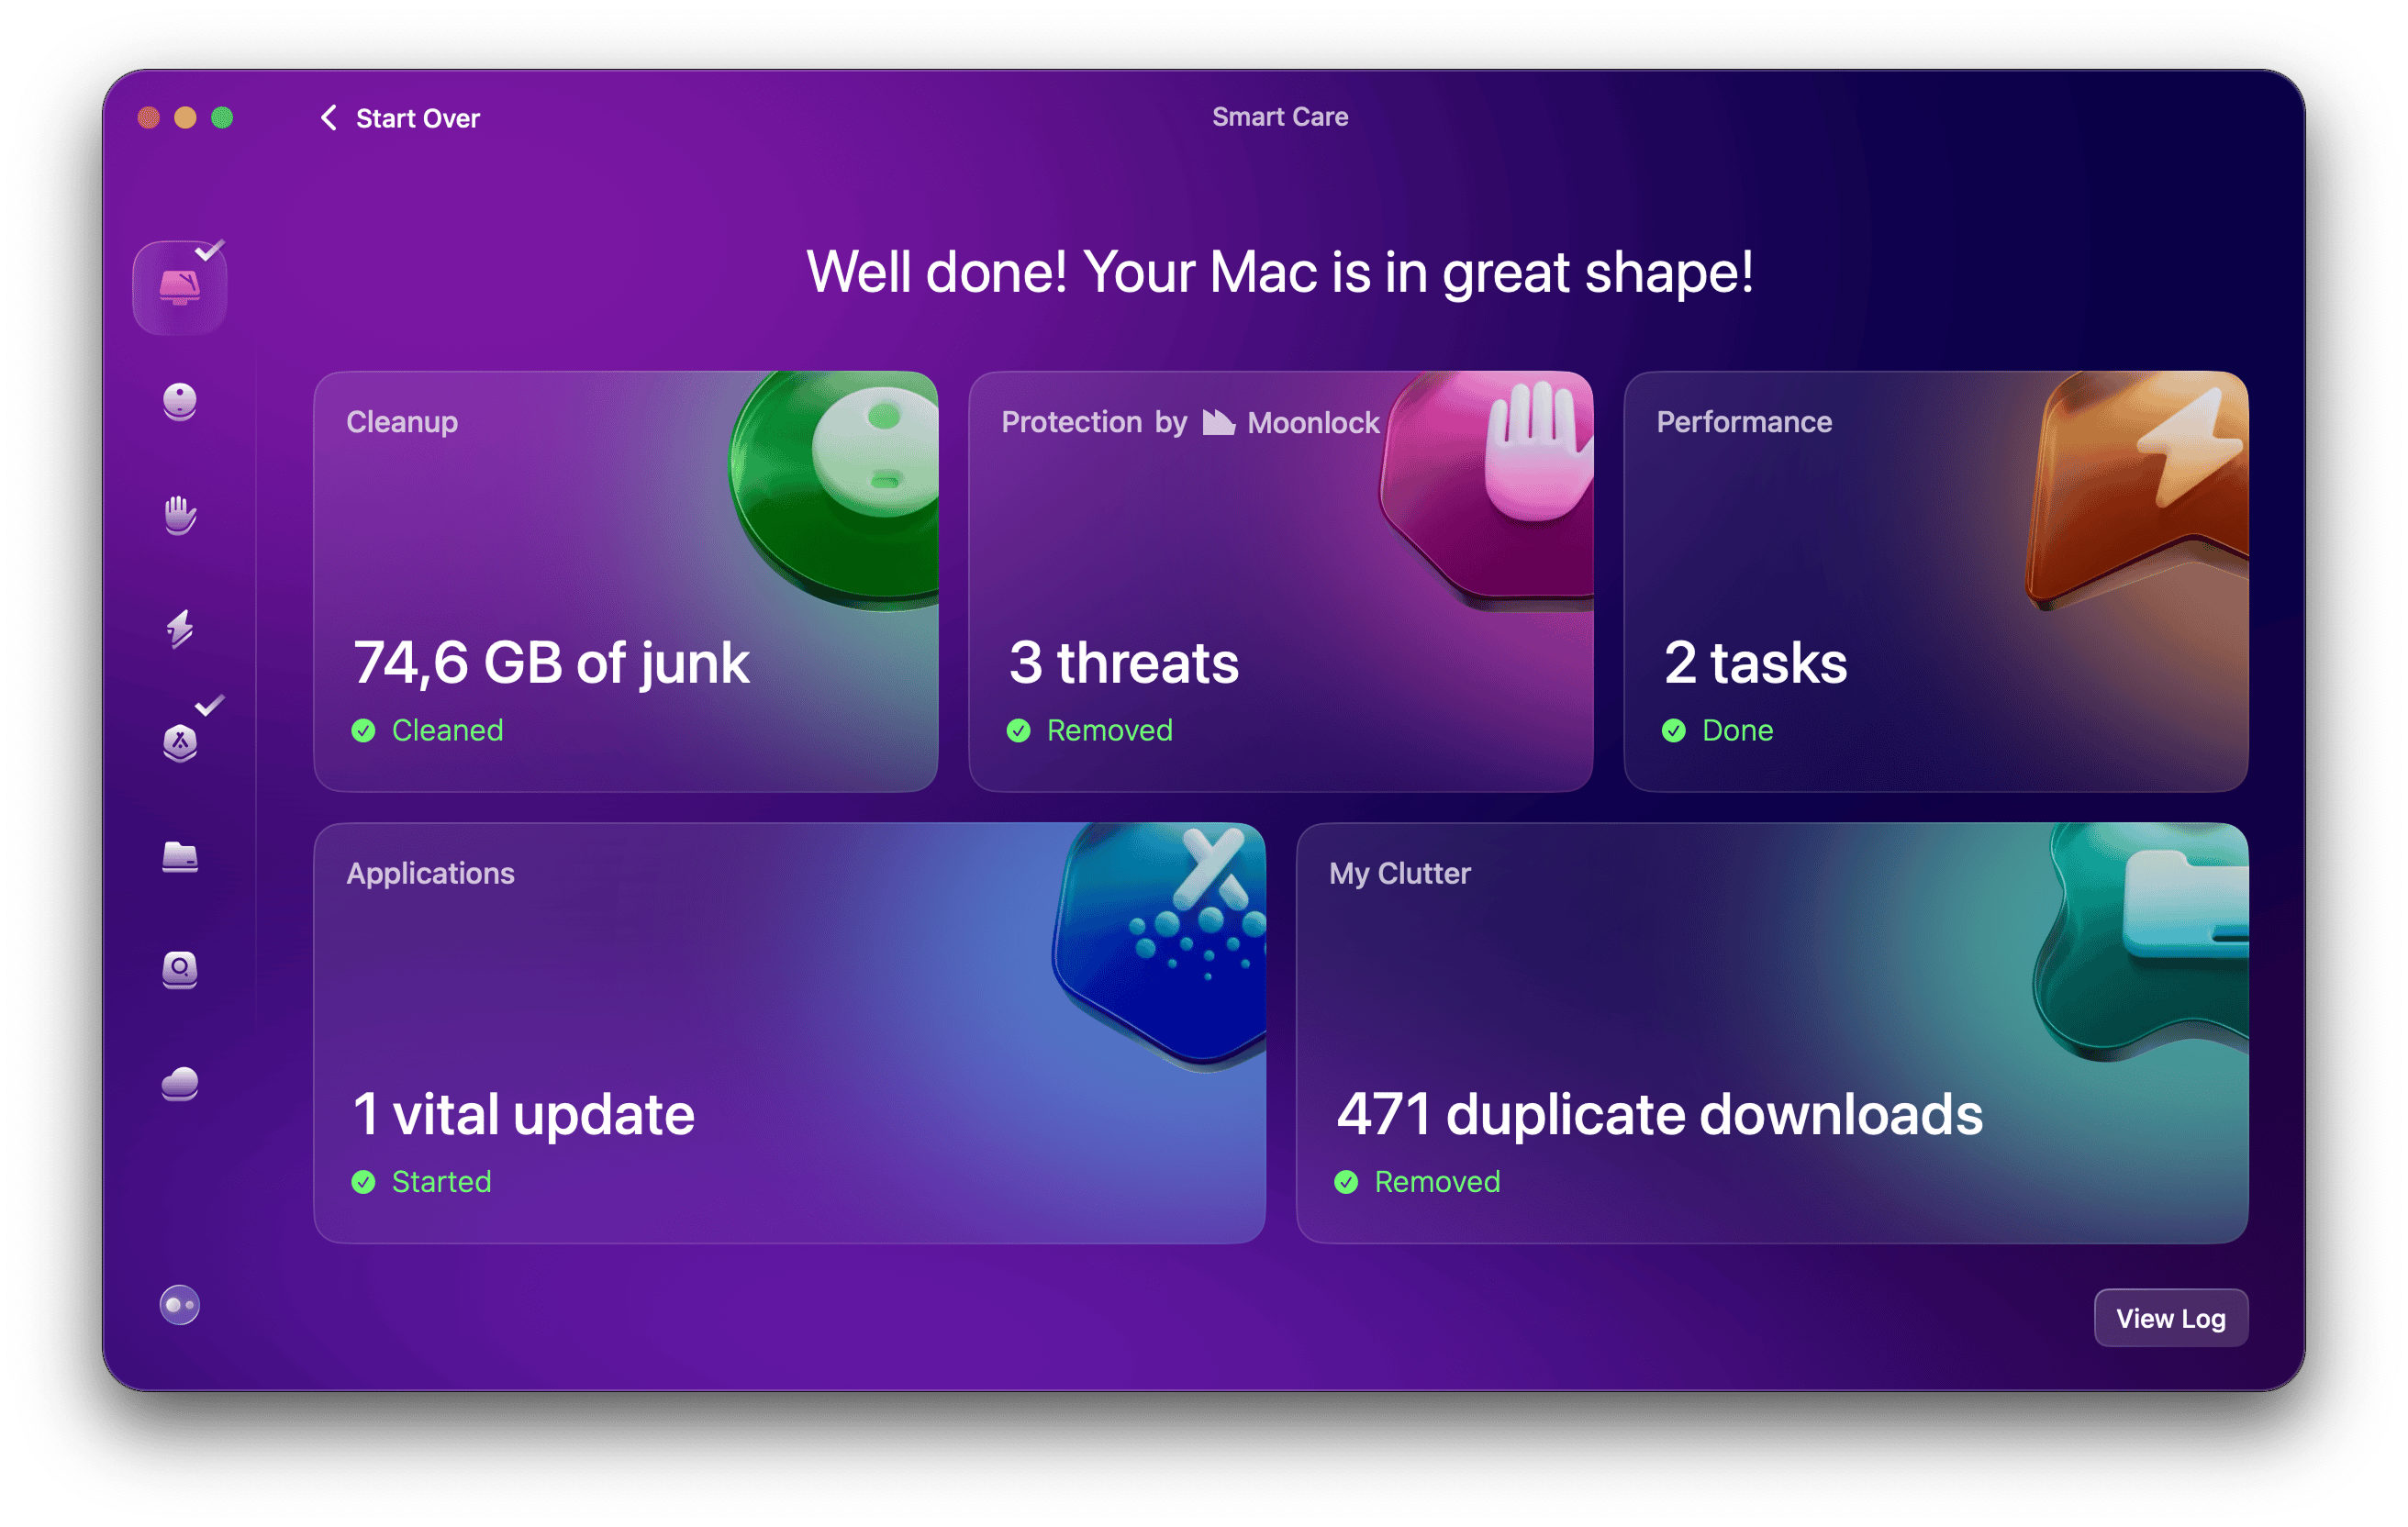Open the cloud storage icon in the sidebar
The image size is (2408, 1527).
coord(180,1084)
